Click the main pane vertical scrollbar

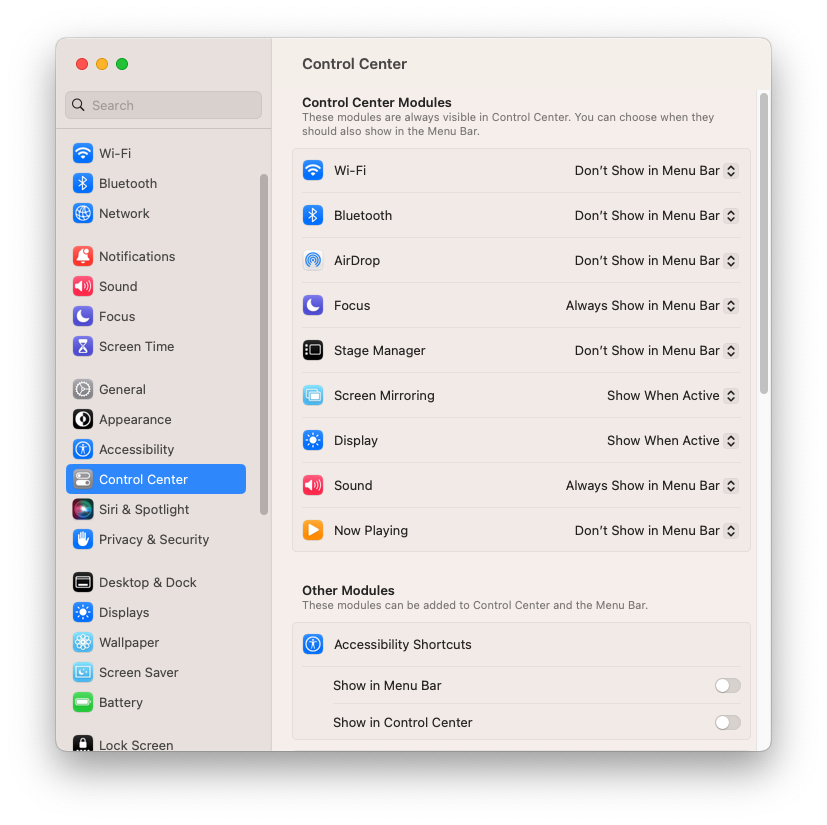point(764,243)
